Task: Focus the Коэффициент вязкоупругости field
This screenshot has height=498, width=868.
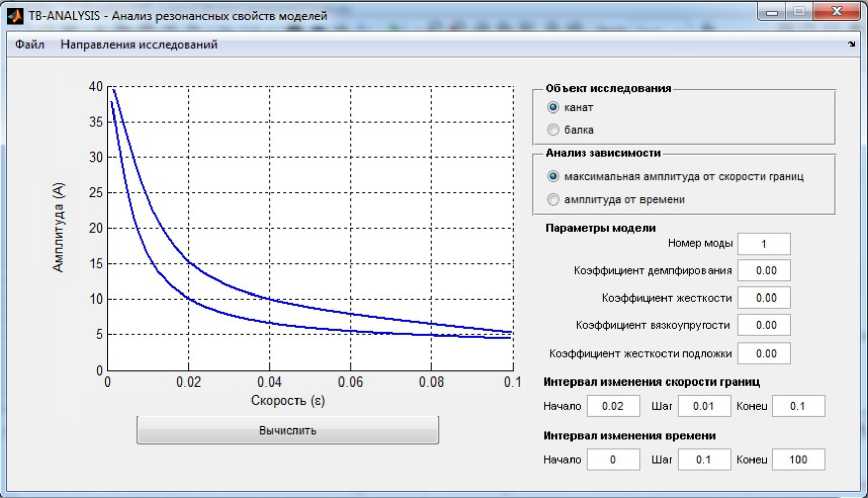Action: click(x=764, y=325)
